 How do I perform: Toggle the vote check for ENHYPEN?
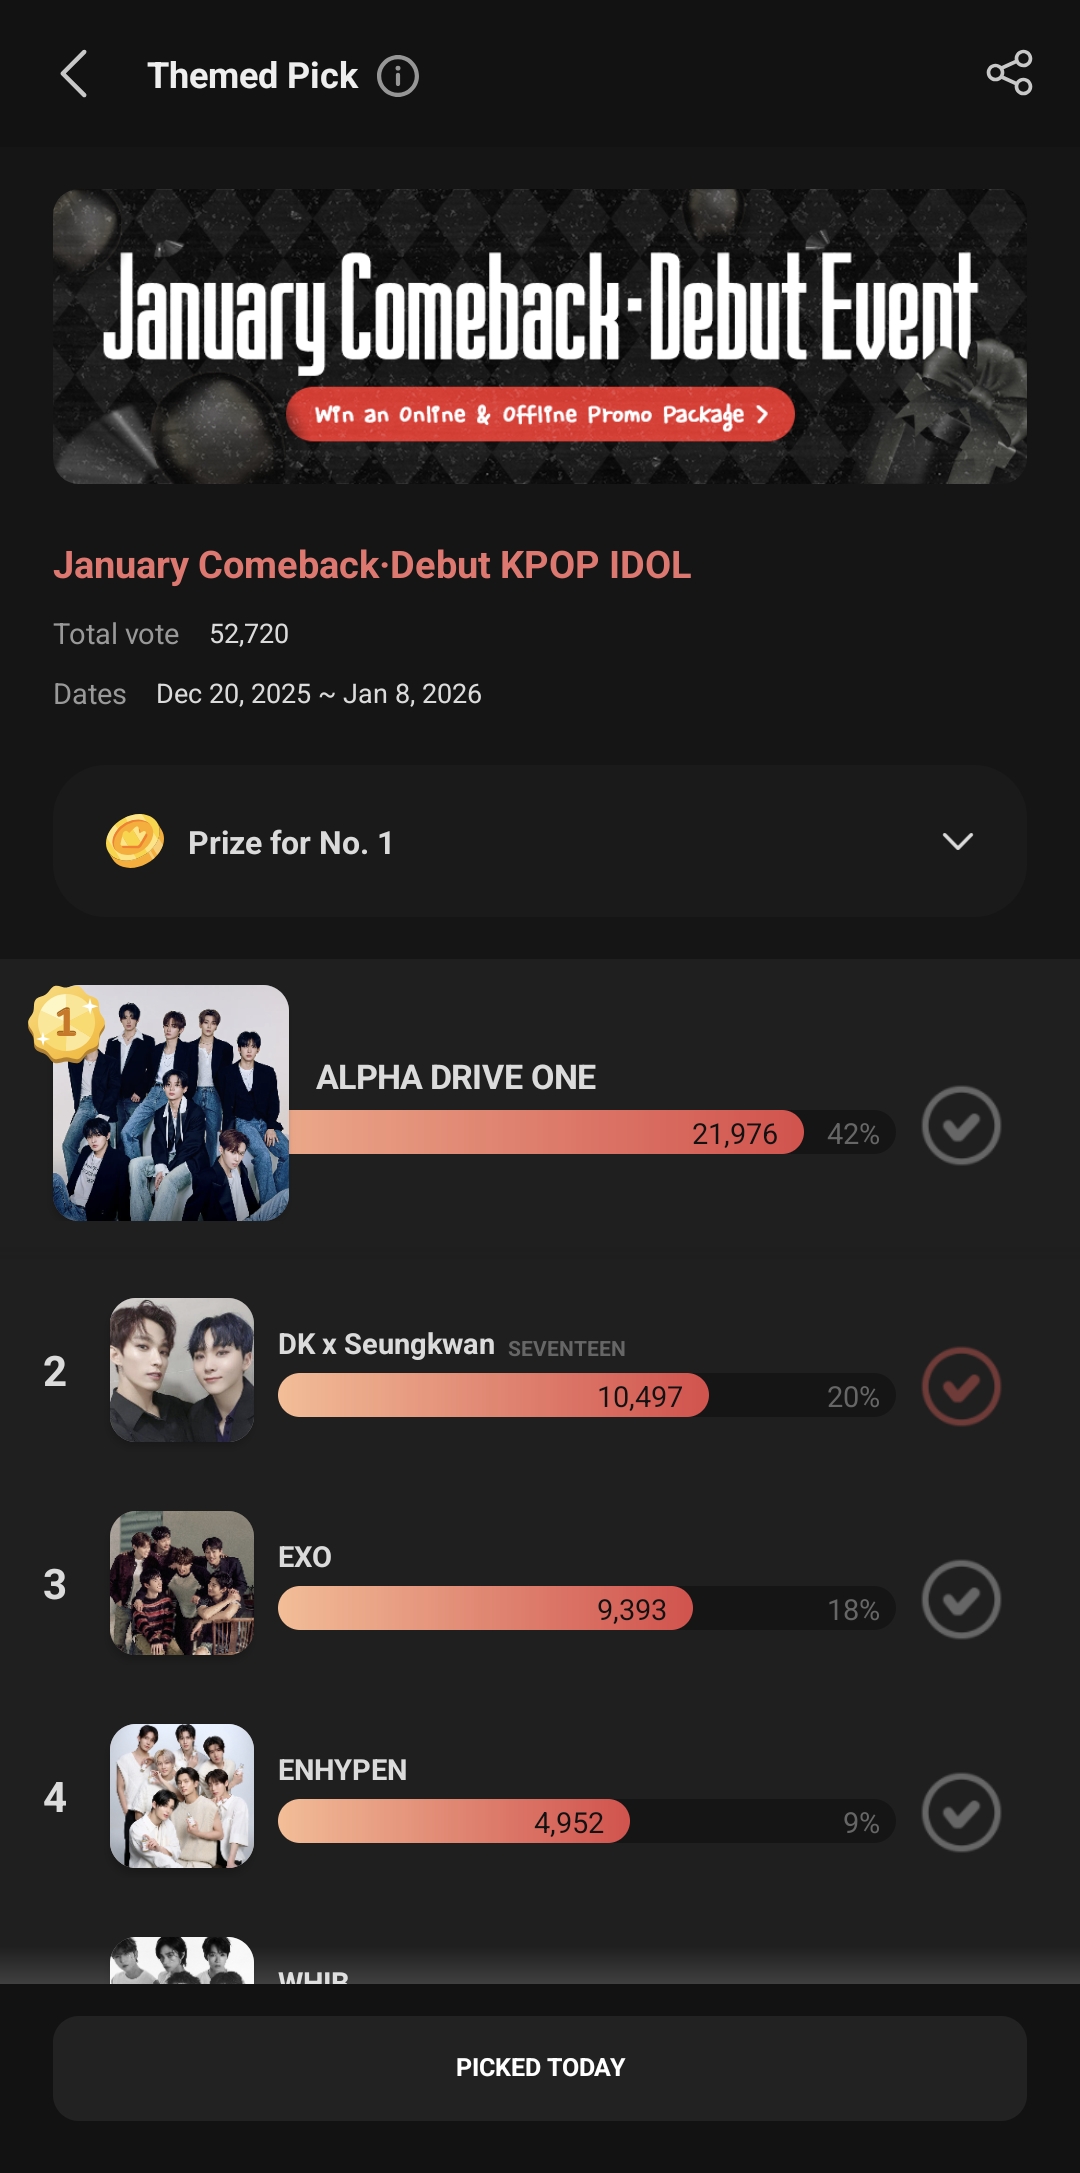pyautogui.click(x=960, y=1813)
